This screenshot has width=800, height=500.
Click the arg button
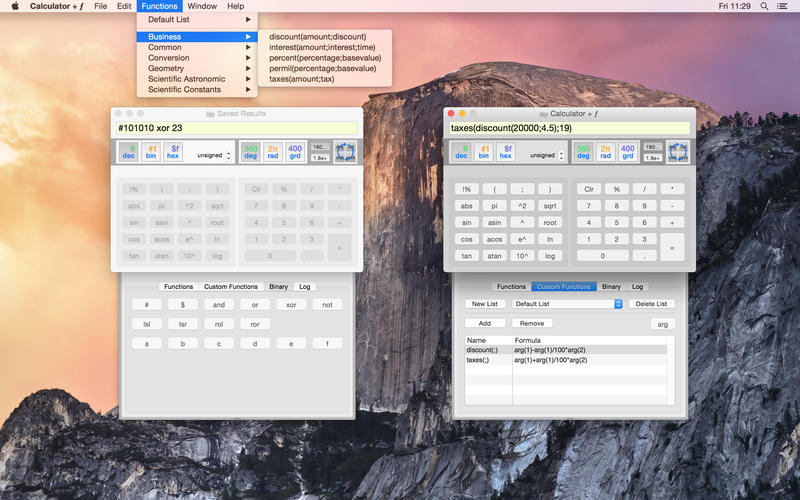coord(662,324)
